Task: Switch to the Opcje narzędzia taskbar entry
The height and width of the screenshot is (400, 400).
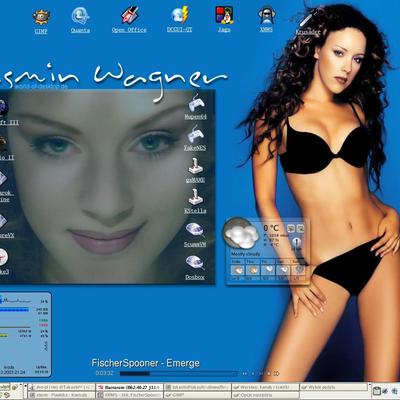Action: 266,395
